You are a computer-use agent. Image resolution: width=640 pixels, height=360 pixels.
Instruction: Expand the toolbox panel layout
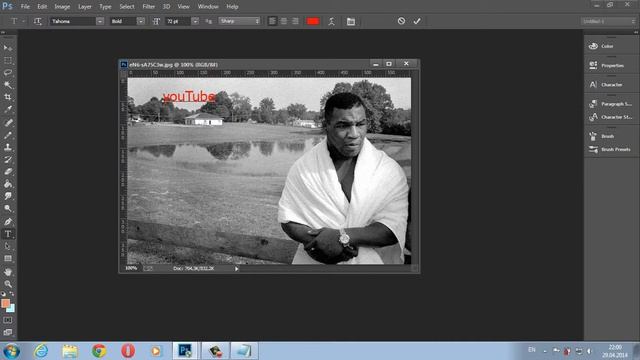pyautogui.click(x=3, y=32)
